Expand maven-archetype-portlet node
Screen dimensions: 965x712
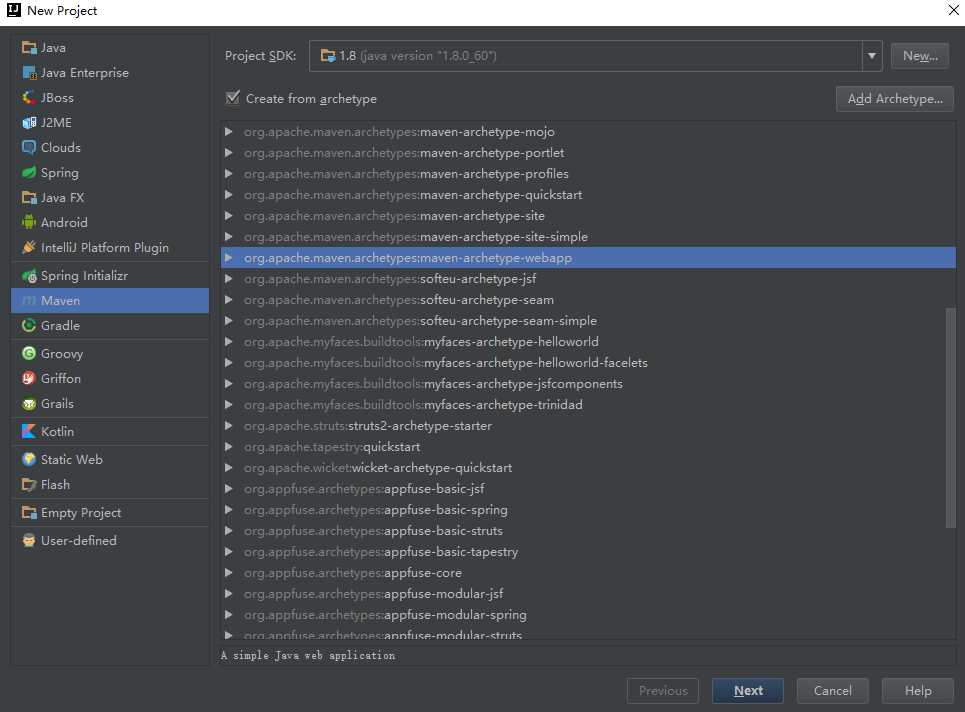pyautogui.click(x=228, y=153)
